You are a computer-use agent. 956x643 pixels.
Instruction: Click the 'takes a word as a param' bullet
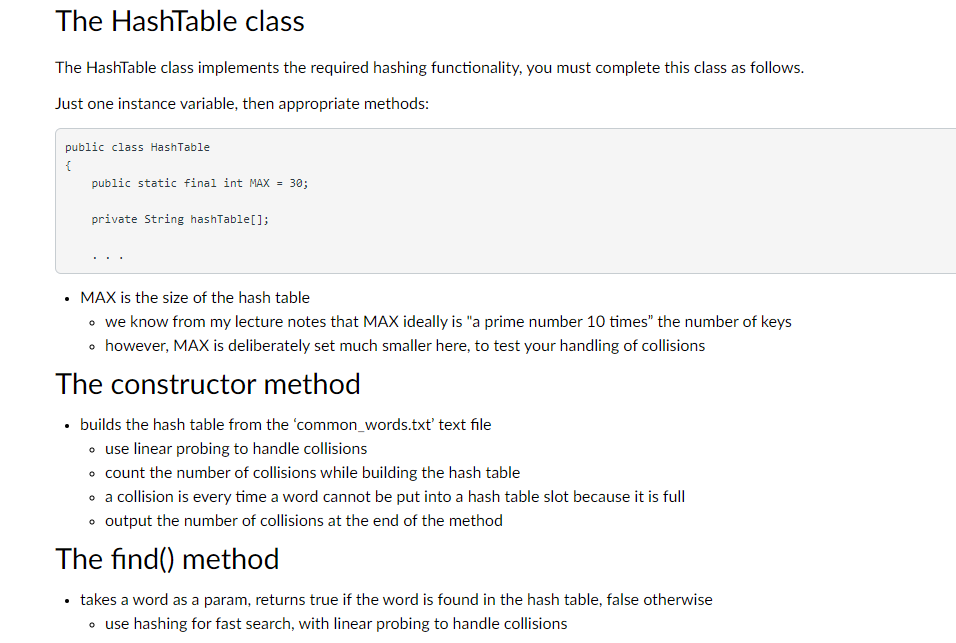tap(396, 600)
